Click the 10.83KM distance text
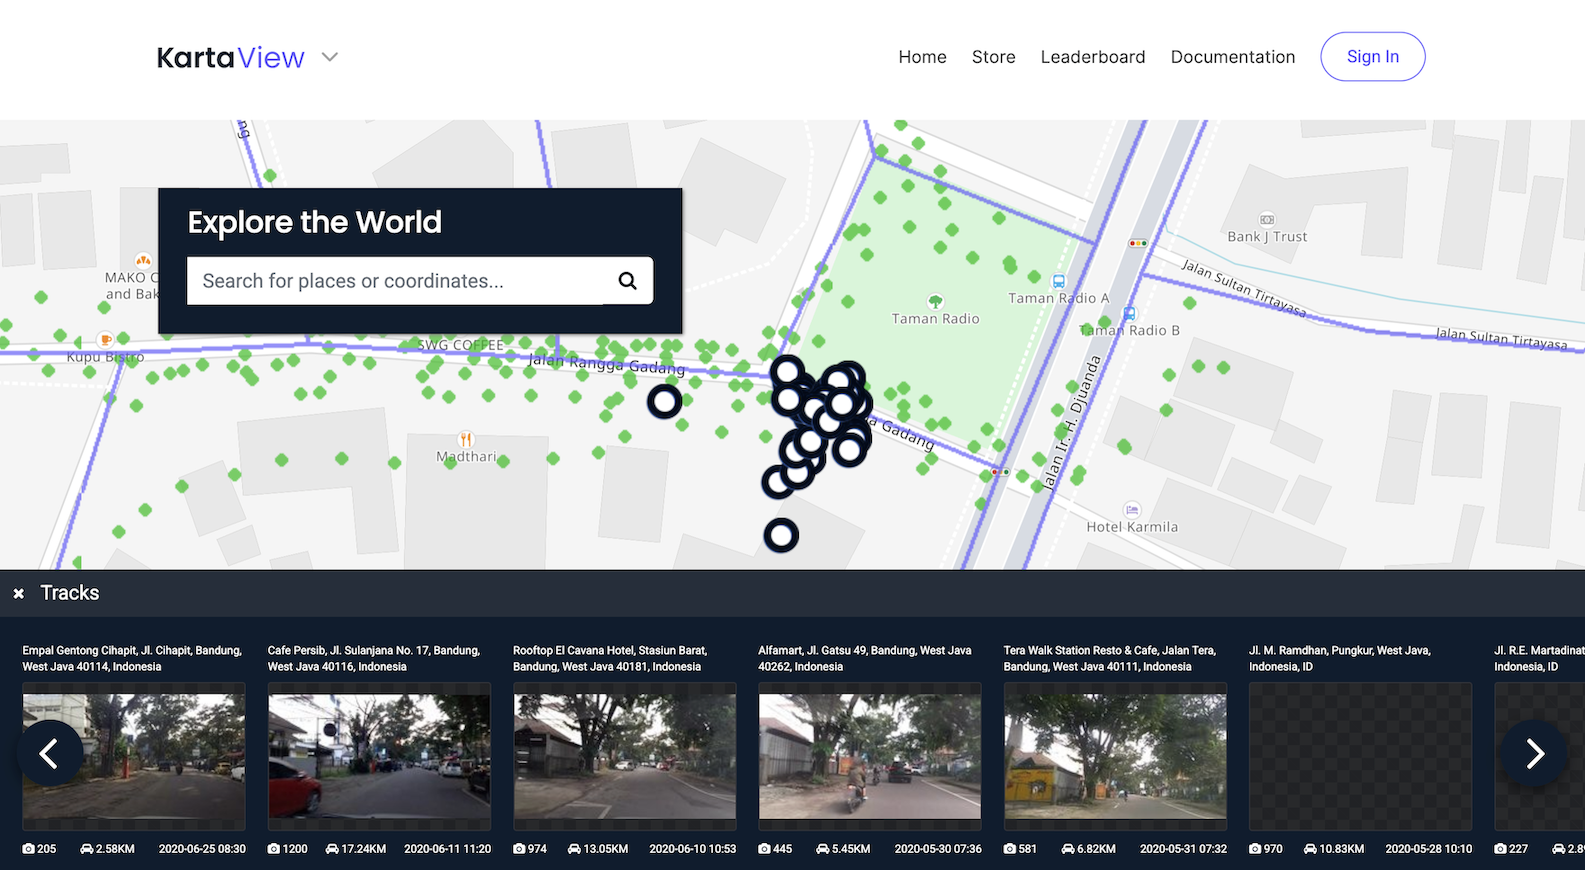The height and width of the screenshot is (870, 1585). tap(1341, 849)
